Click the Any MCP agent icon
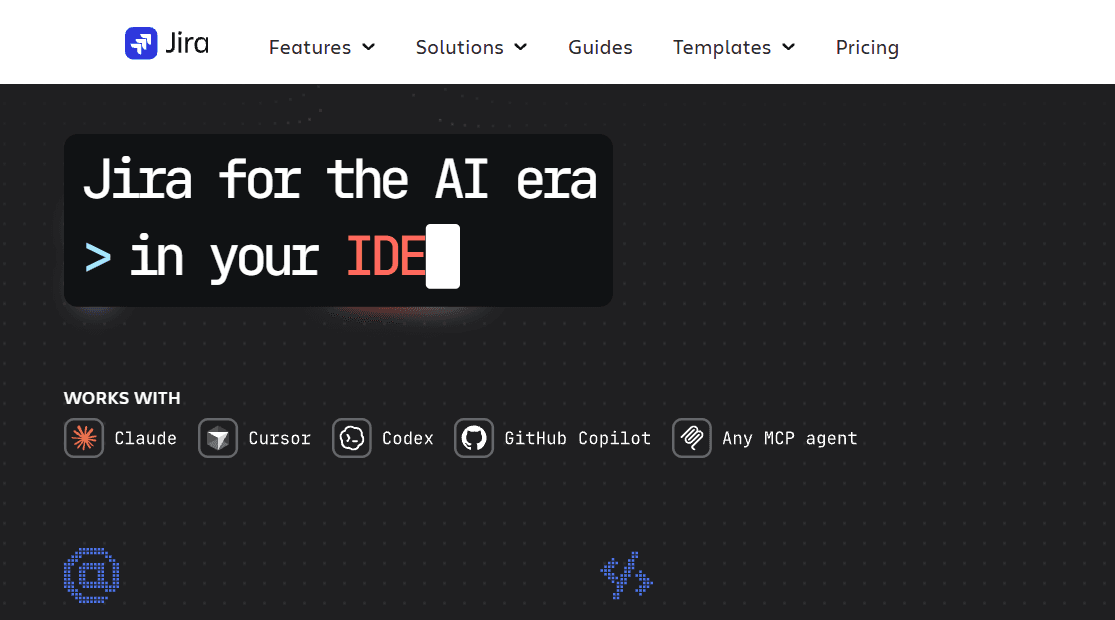Screen dimensions: 1115x620 coord(692,438)
